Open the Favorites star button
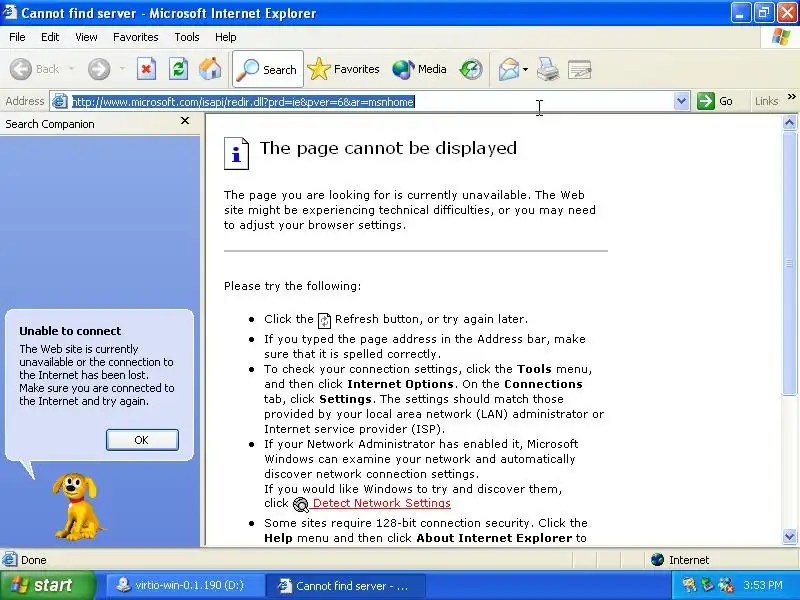Image resolution: width=800 pixels, height=600 pixels. coord(344,69)
